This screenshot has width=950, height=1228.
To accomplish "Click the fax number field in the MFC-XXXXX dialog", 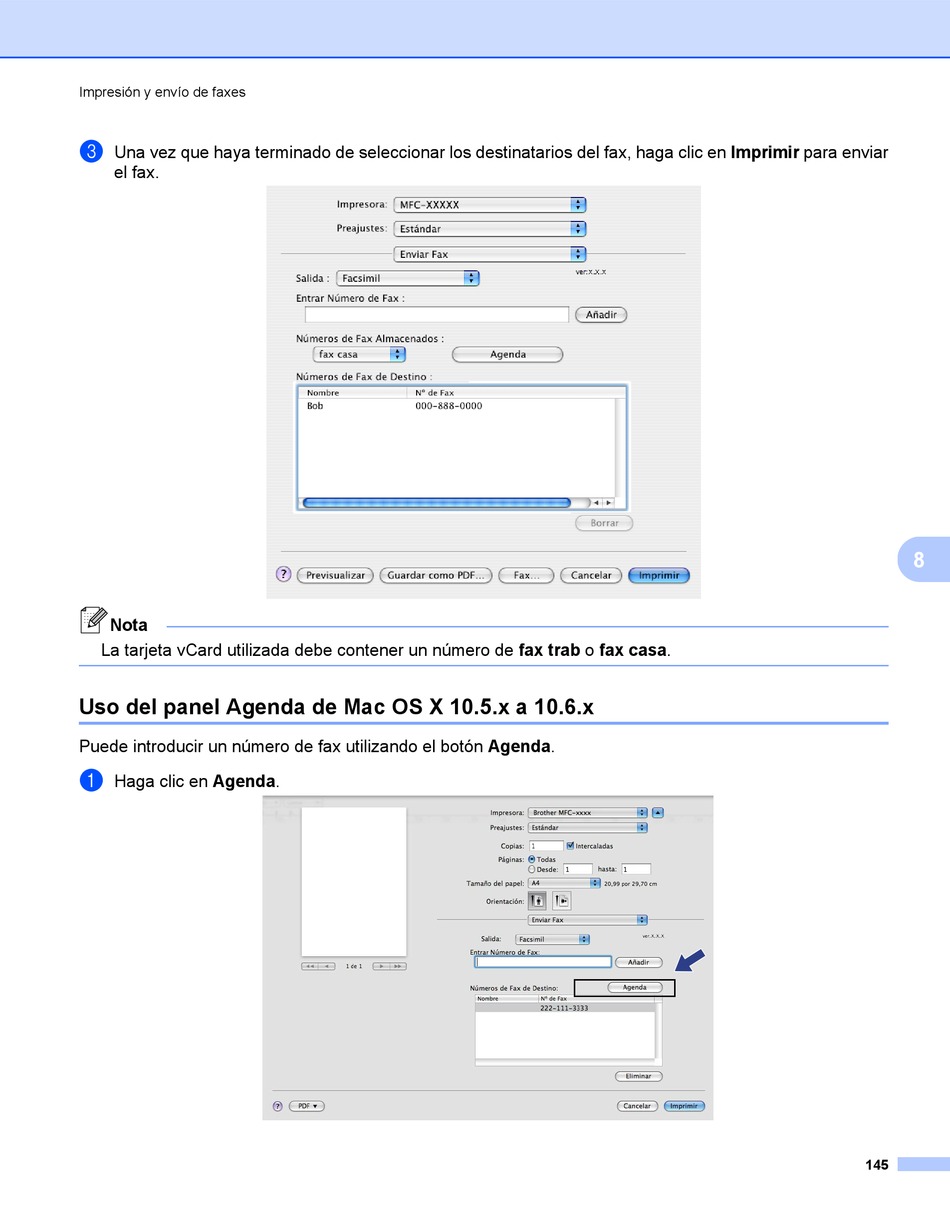I will coord(437,315).
